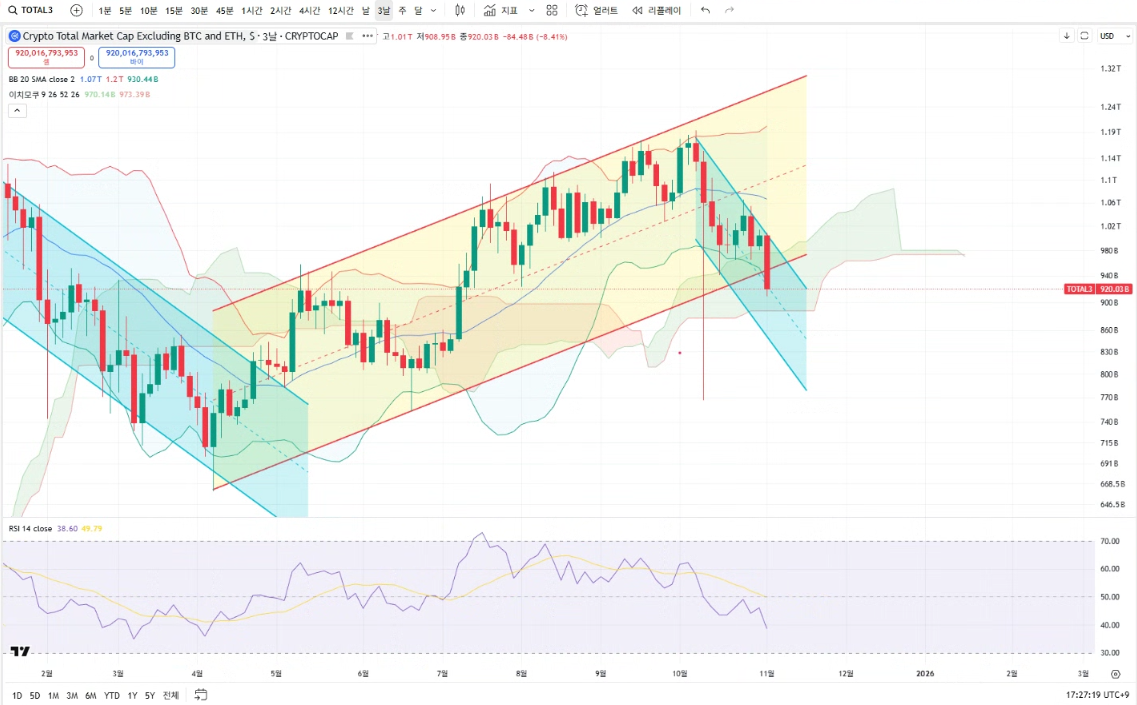Open time axis settings gear icon

click(x=1115, y=674)
